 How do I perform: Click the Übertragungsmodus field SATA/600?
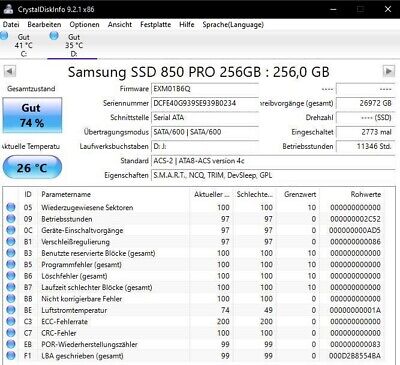[205, 132]
